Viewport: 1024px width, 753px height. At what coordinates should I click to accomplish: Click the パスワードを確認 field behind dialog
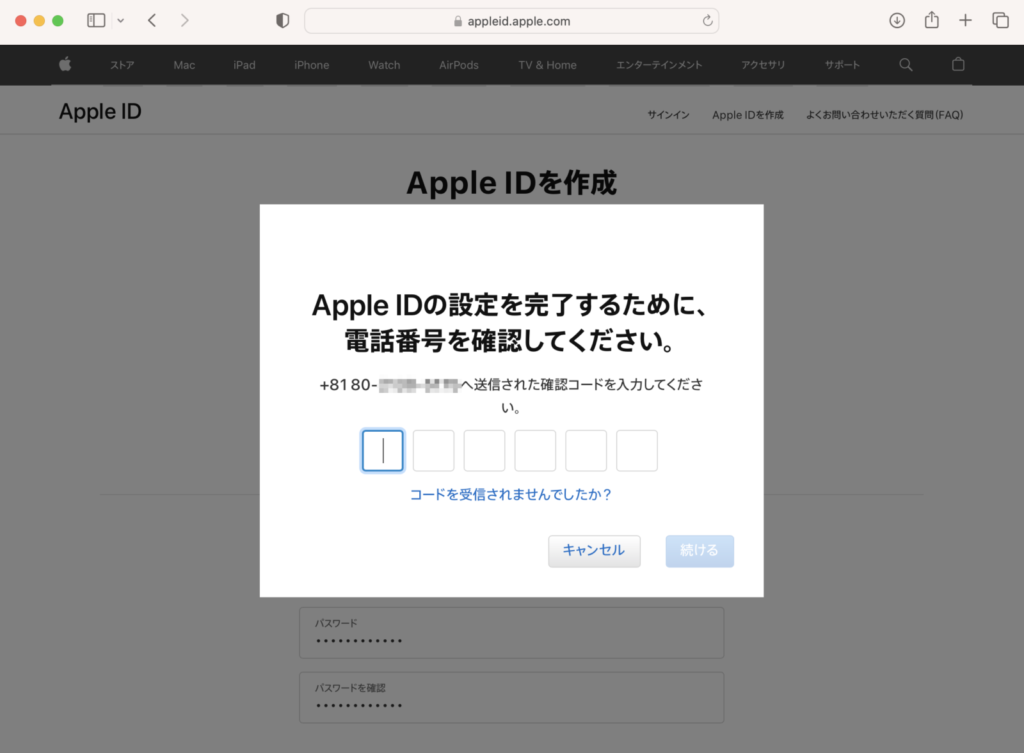[x=511, y=697]
